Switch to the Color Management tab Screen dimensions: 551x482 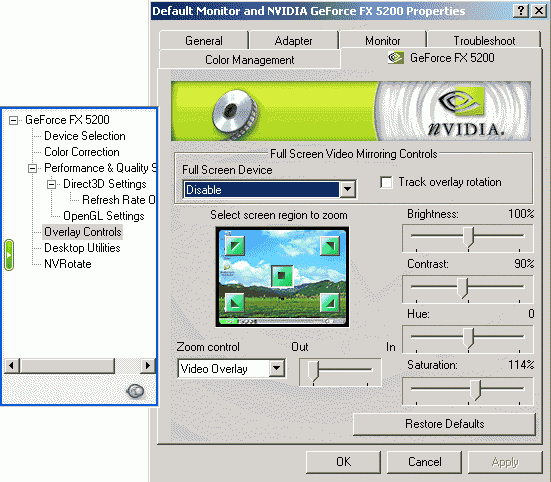(249, 60)
